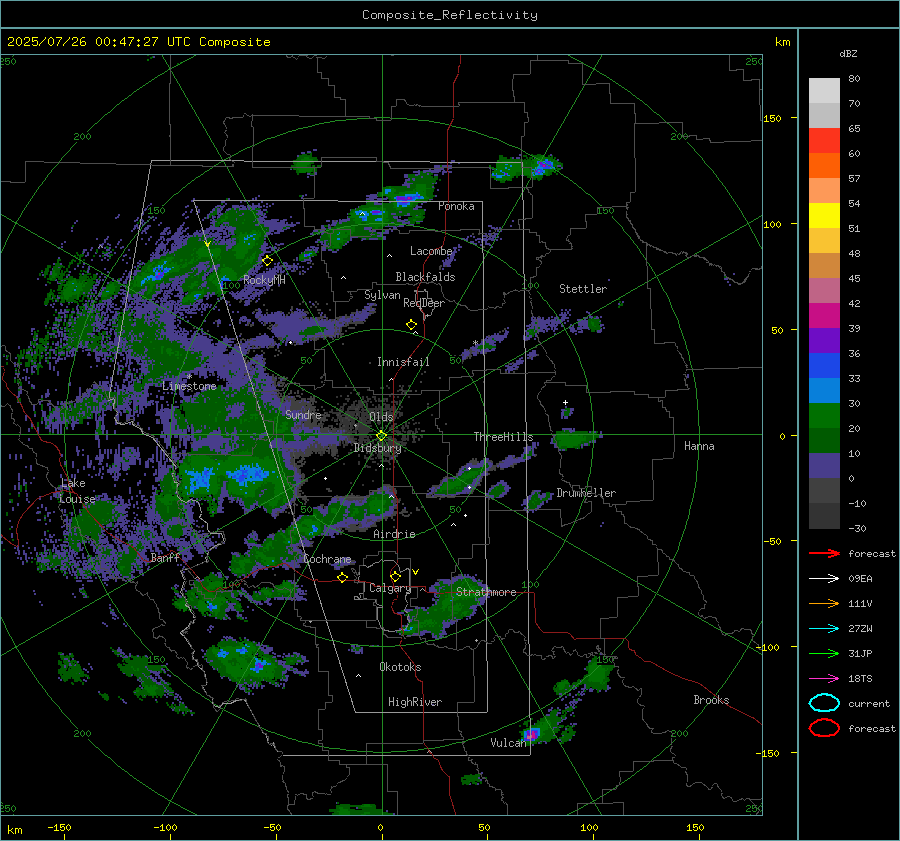Click the cyan current ellipse icon
The height and width of the screenshot is (841, 900).
click(824, 703)
